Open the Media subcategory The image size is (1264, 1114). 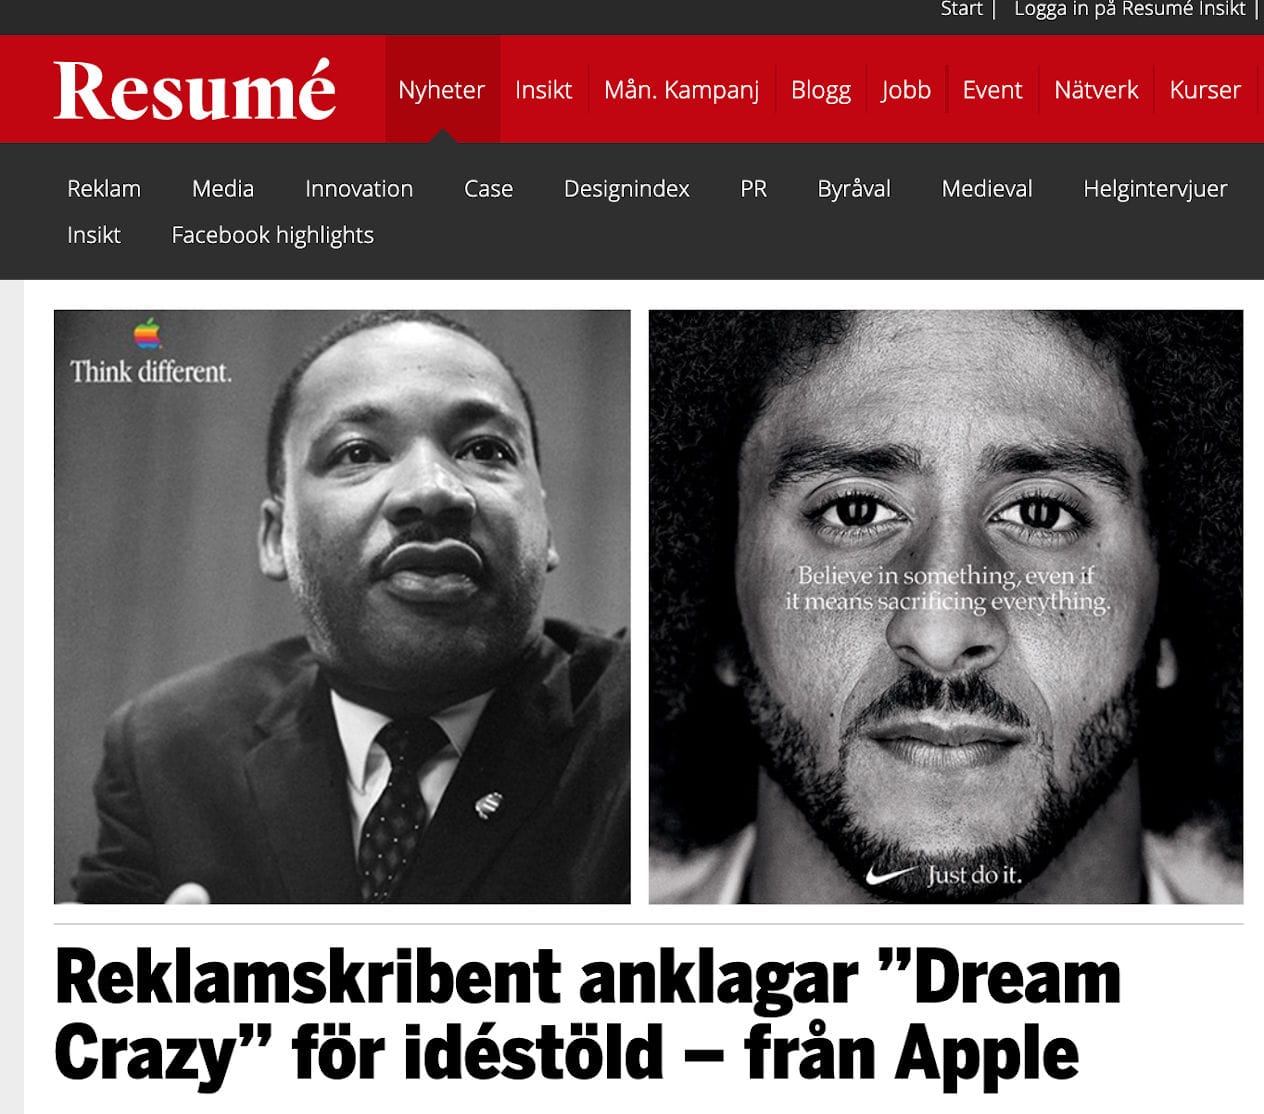(x=223, y=189)
